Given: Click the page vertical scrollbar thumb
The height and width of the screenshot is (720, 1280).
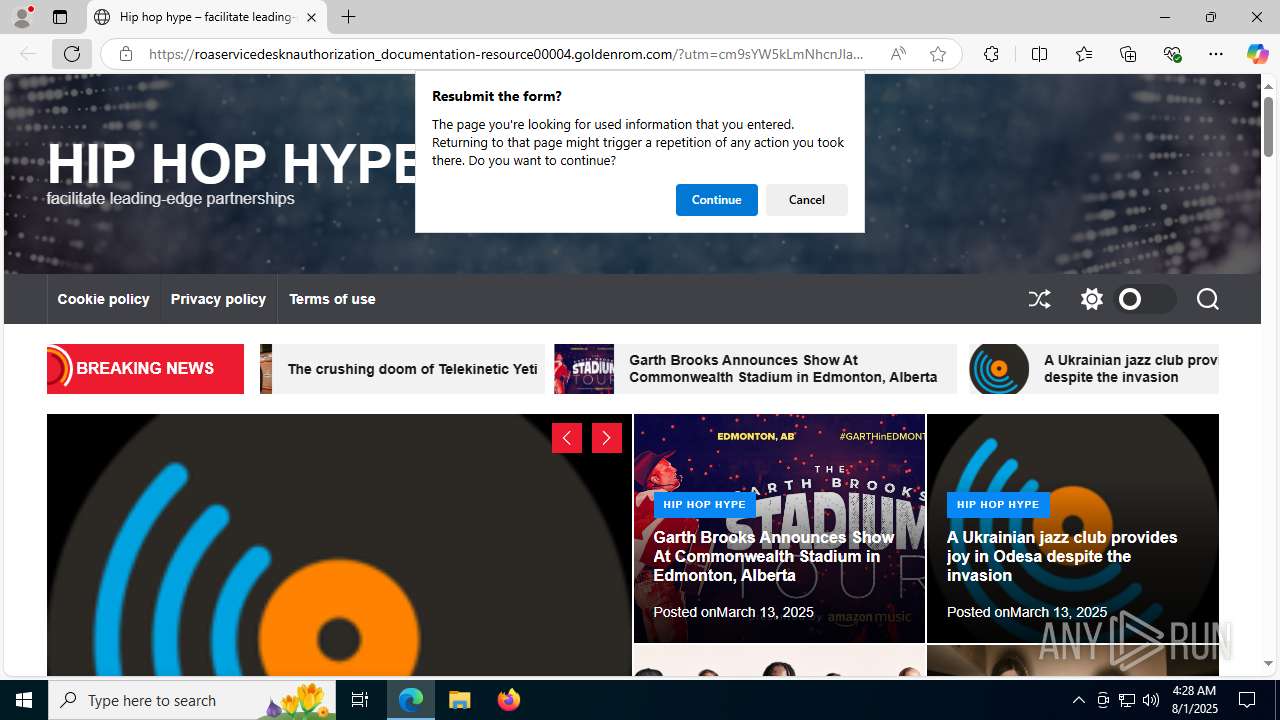Looking at the screenshot, I should tap(1268, 126).
